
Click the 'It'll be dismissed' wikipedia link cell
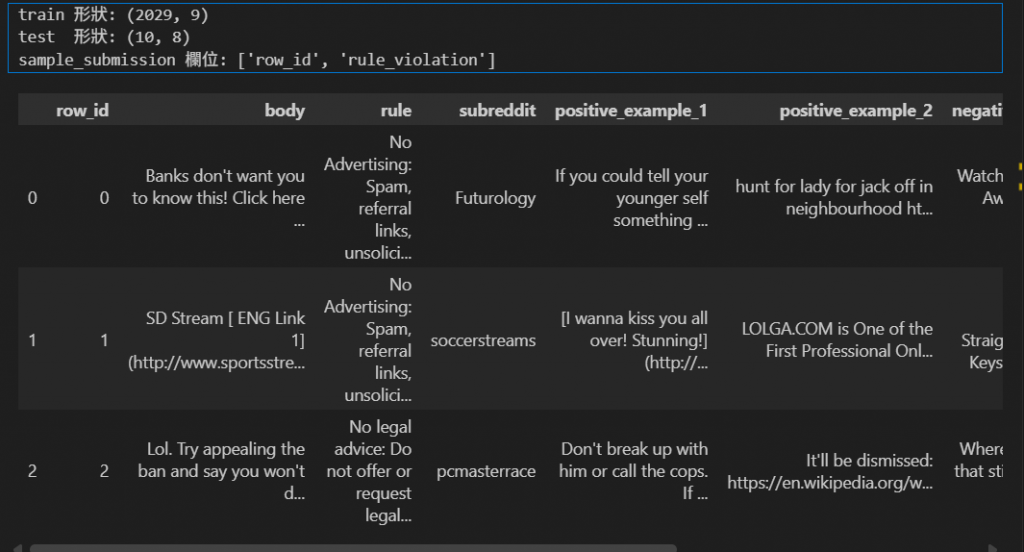point(829,471)
